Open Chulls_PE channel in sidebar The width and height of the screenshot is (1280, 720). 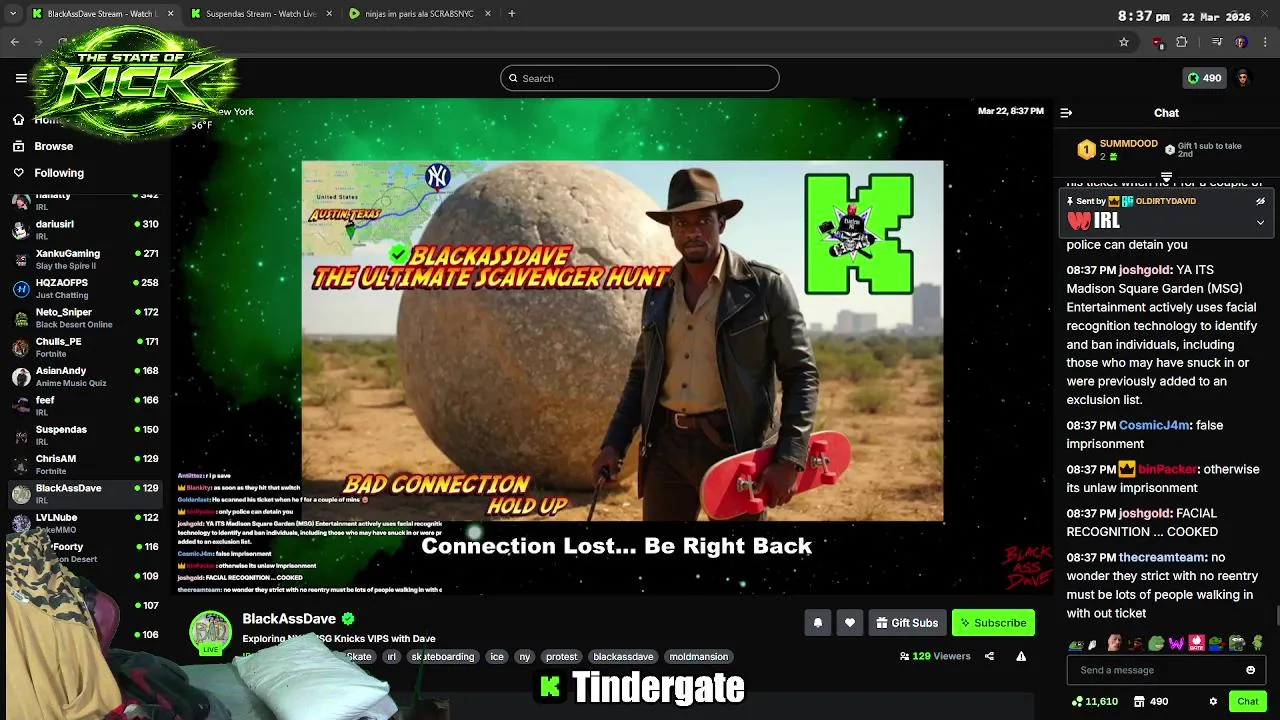[85, 347]
